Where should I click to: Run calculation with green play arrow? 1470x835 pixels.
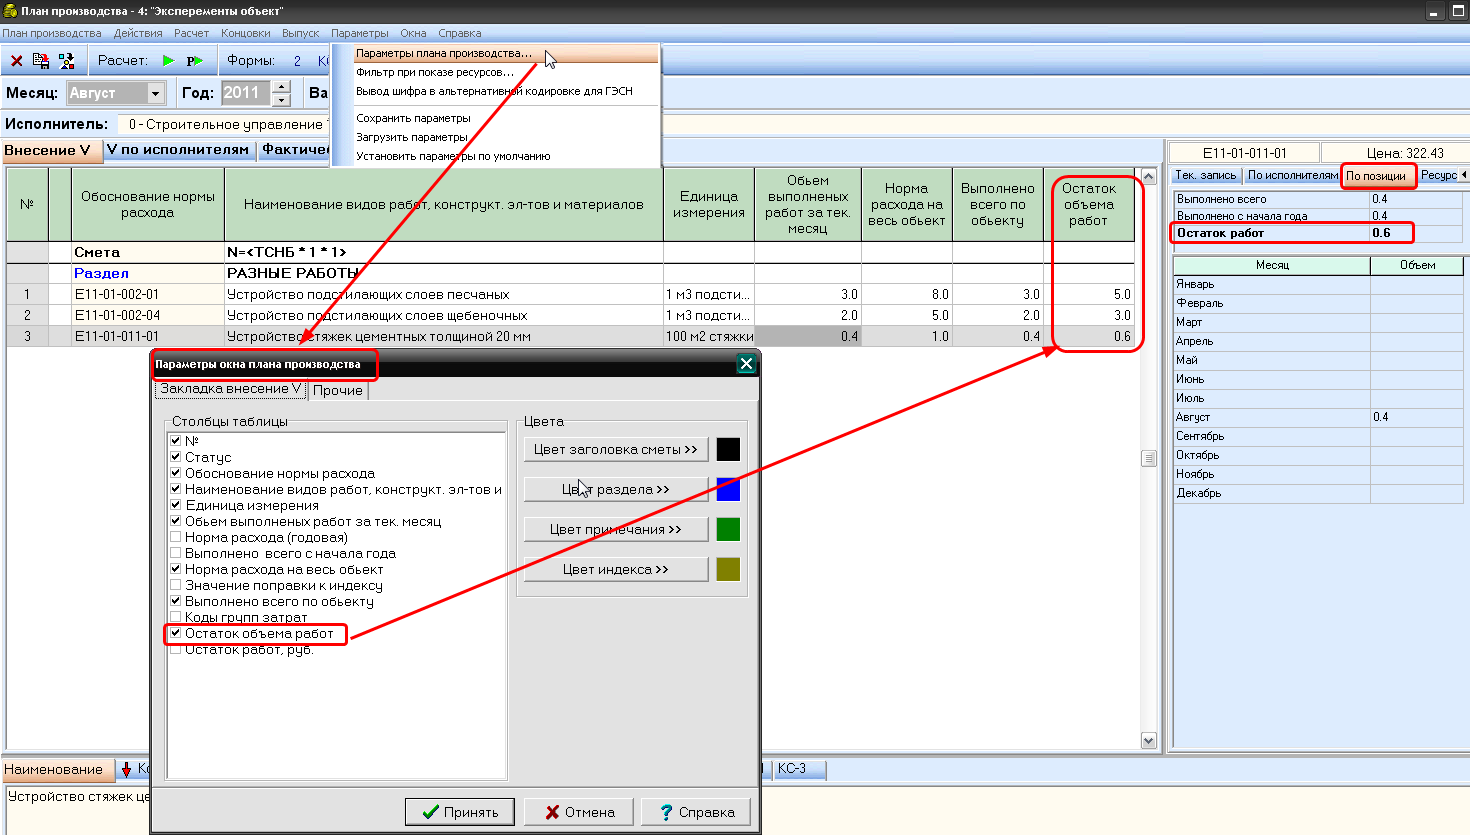tap(169, 61)
